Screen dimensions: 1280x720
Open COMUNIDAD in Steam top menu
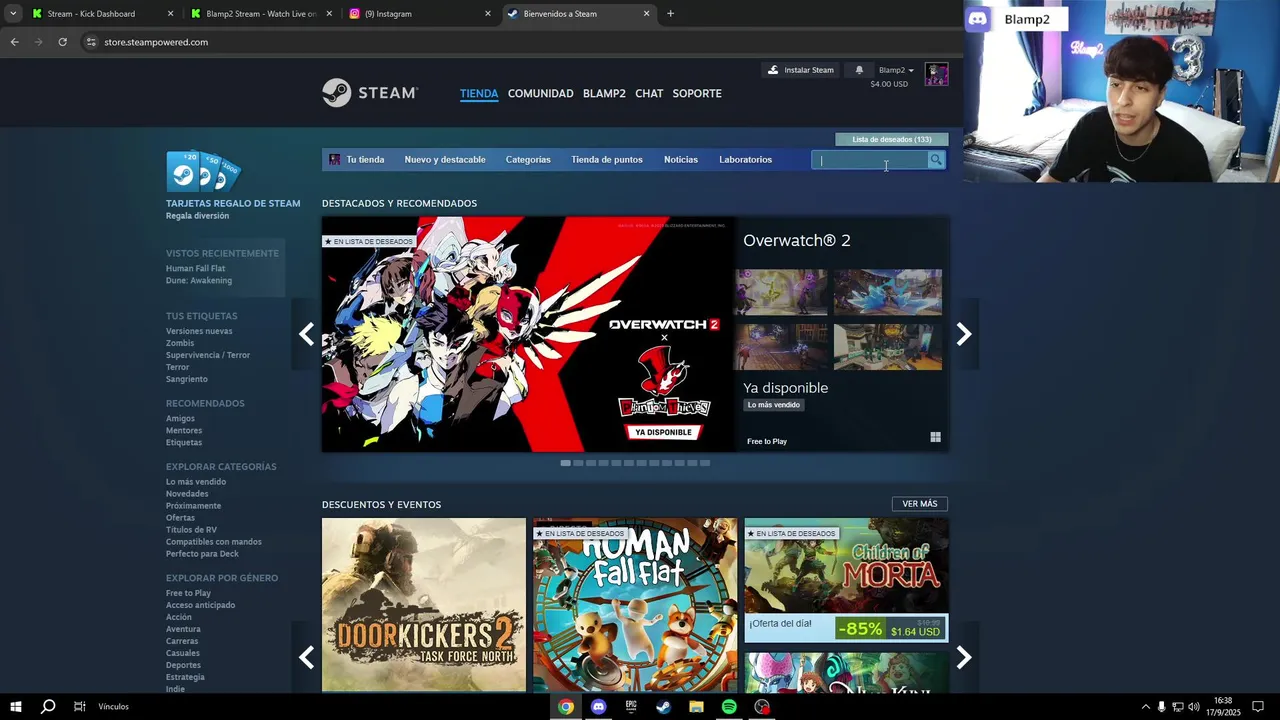540,93
